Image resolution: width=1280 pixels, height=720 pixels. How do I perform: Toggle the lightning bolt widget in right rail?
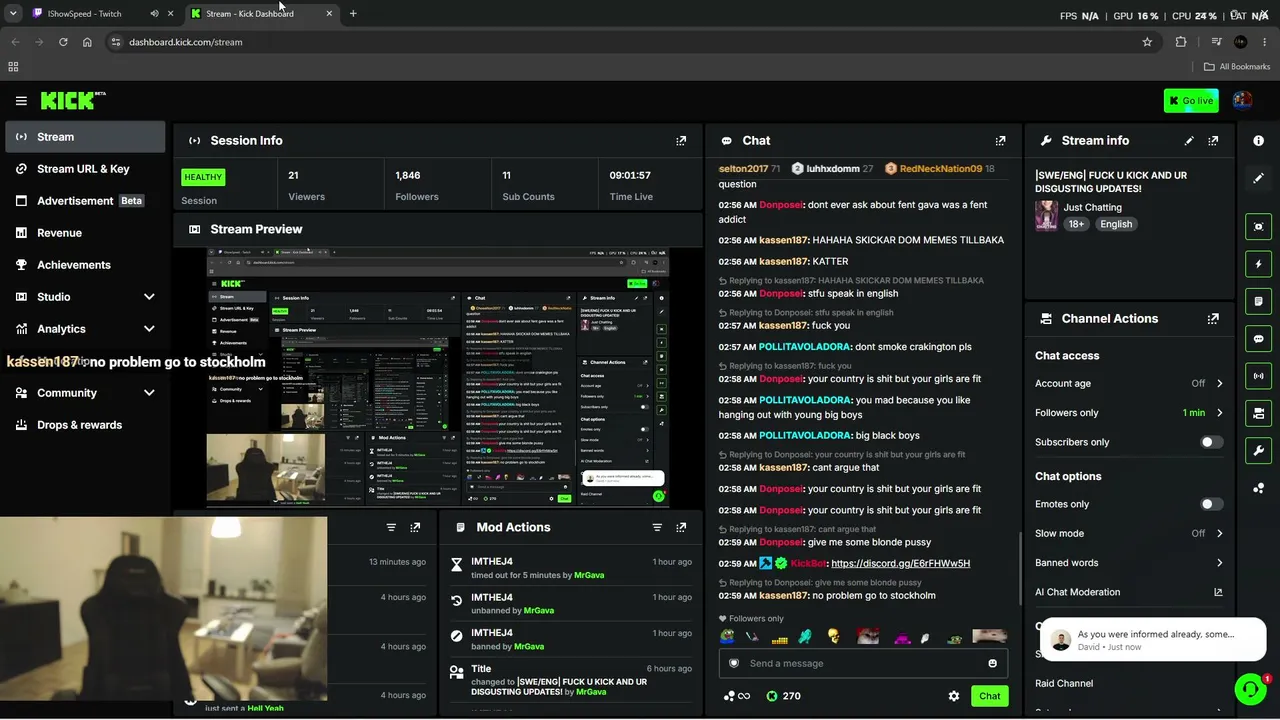[1258, 264]
